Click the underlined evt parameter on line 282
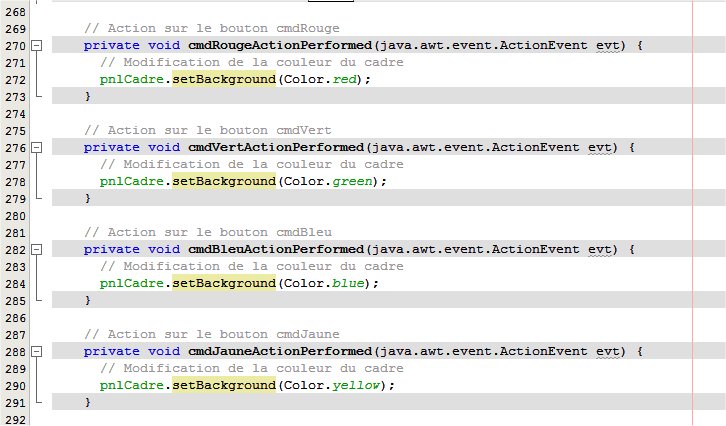 (x=600, y=250)
